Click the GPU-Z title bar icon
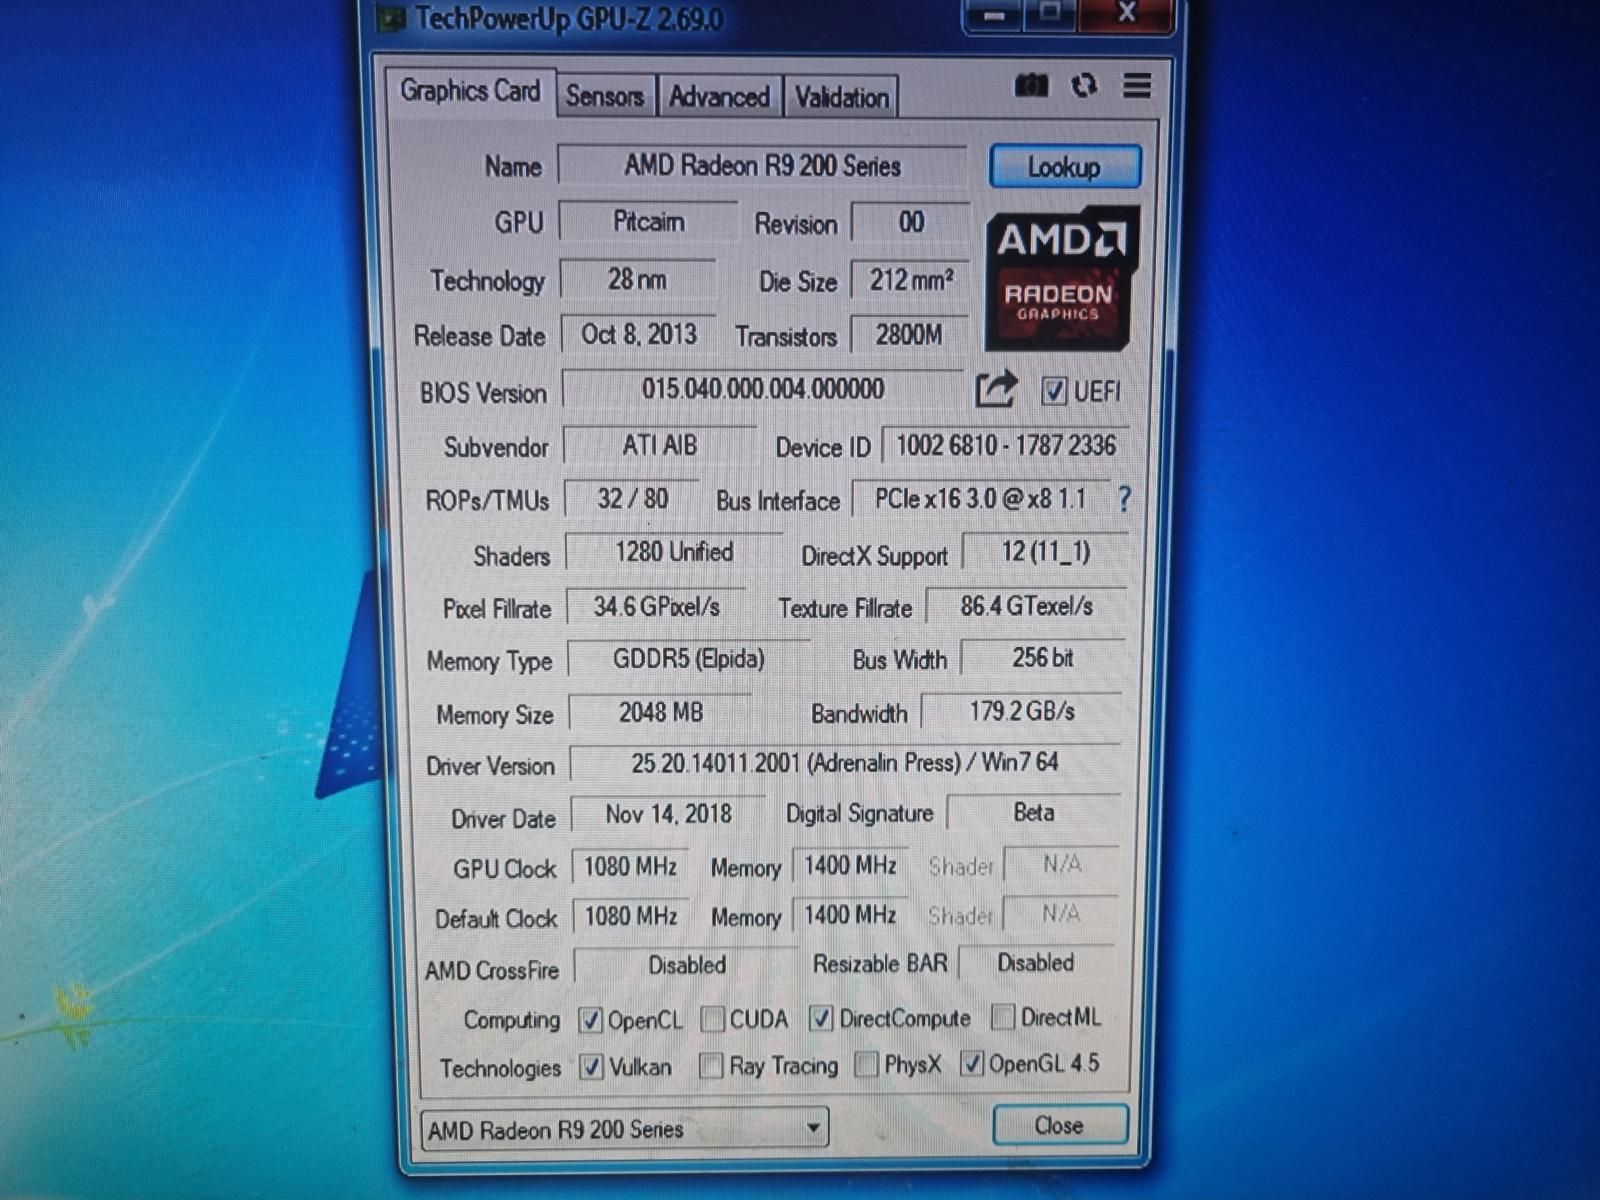The width and height of the screenshot is (1600, 1200). (x=392, y=19)
